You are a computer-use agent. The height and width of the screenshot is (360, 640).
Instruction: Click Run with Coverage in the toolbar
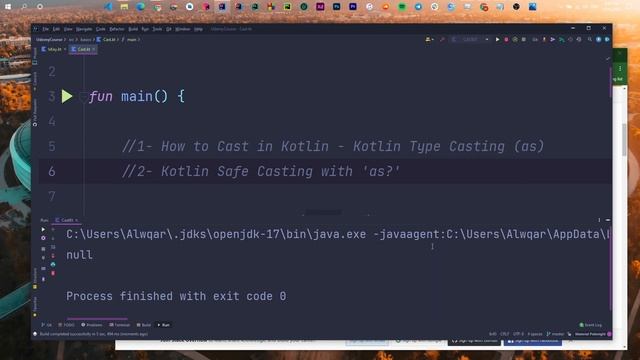pyautogui.click(x=515, y=40)
